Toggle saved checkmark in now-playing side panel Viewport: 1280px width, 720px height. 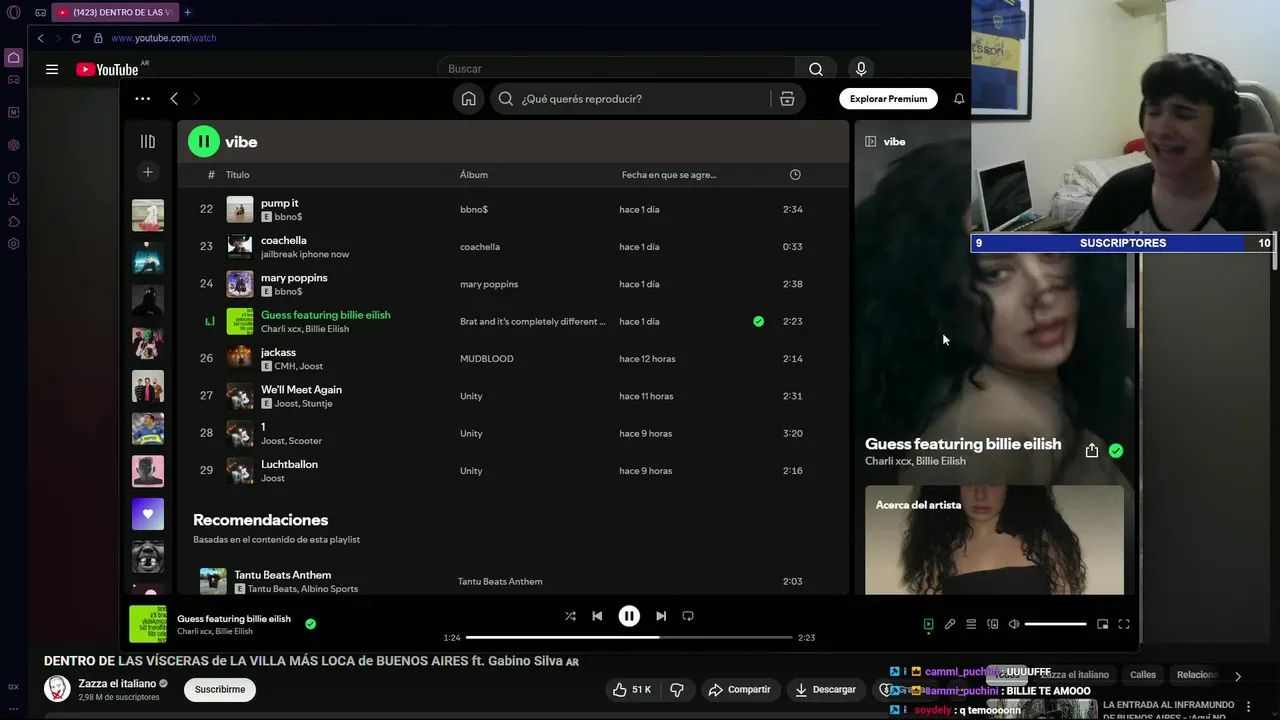coord(1116,451)
